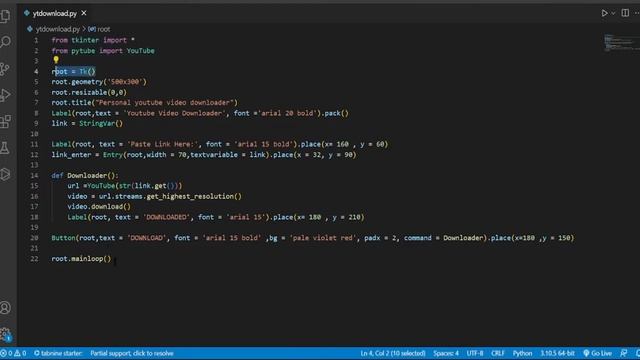Click 'link_enter' variable on line 12
640x360 pixels.
[71, 155]
